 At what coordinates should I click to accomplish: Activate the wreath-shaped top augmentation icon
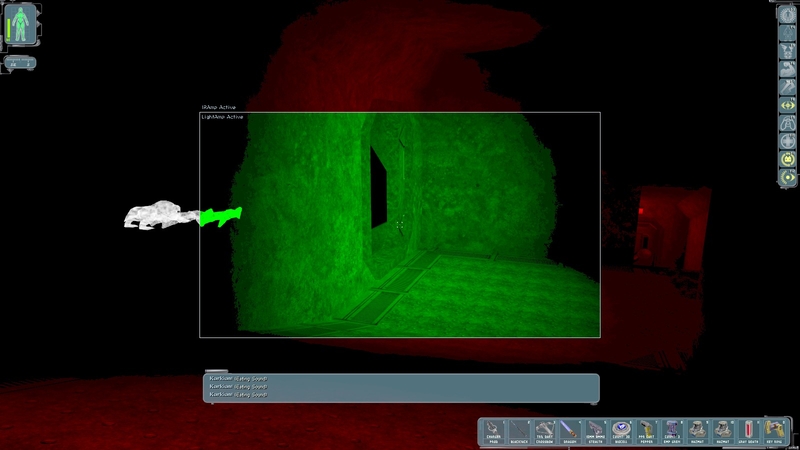click(x=787, y=14)
